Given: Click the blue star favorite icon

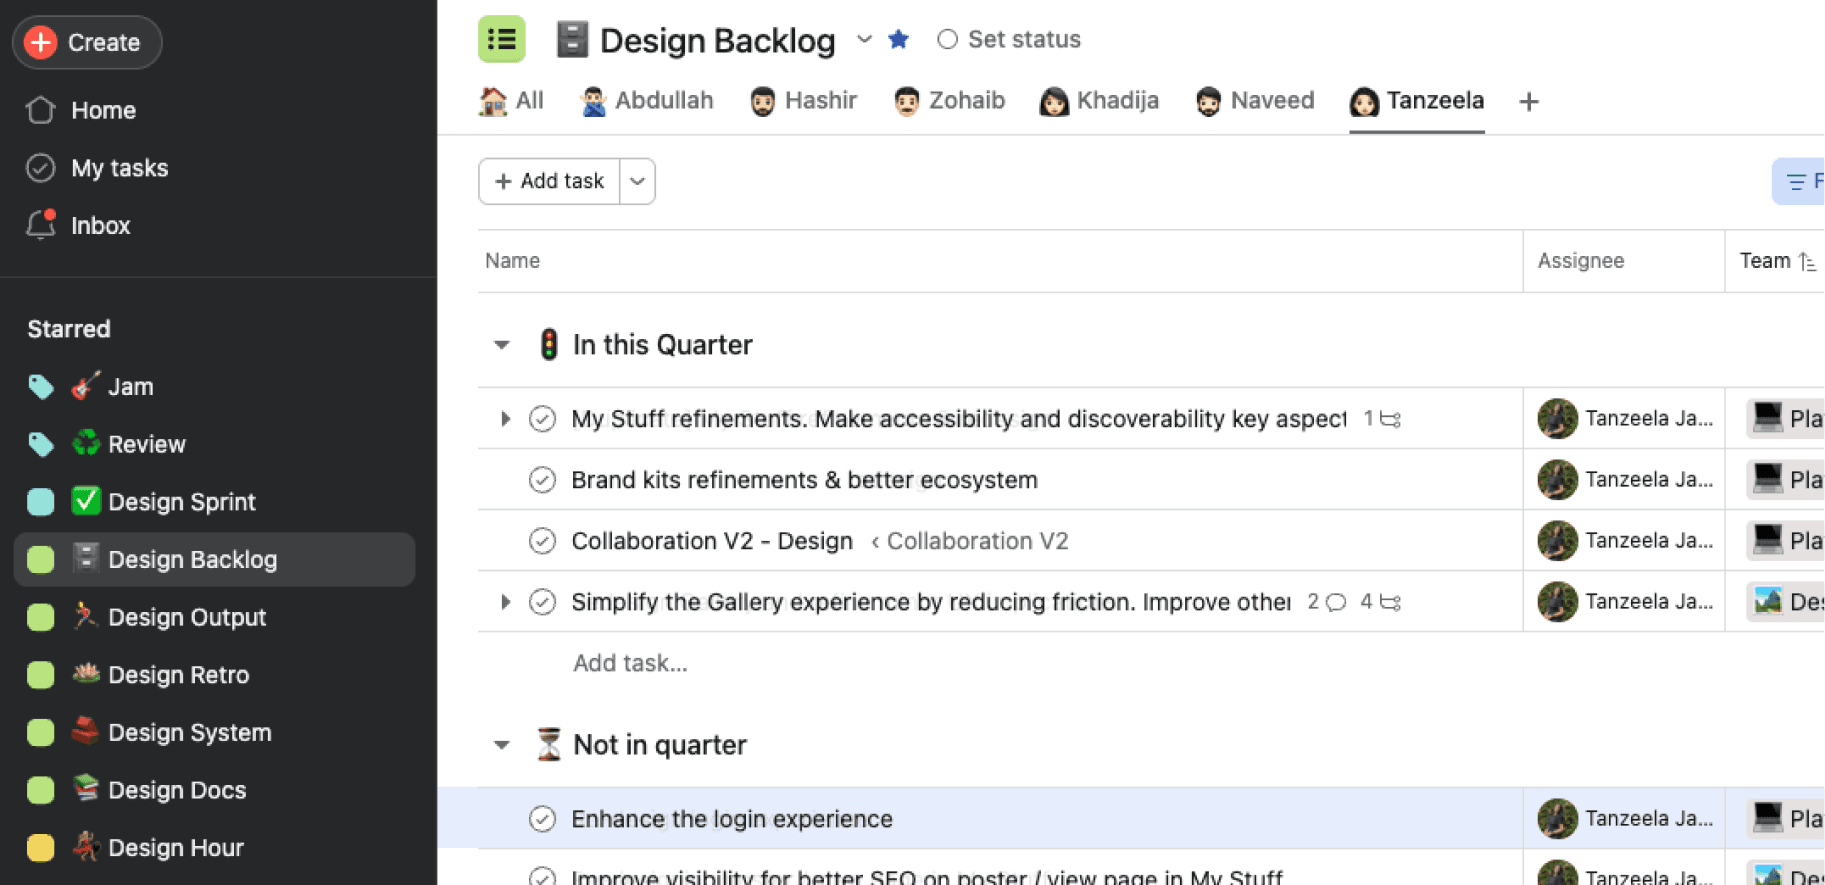Looking at the screenshot, I should tap(898, 40).
